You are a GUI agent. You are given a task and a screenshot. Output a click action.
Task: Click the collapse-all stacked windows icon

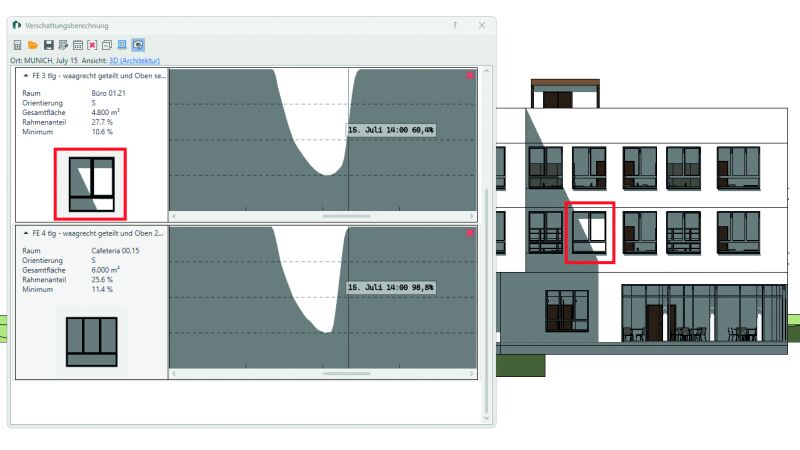click(107, 45)
